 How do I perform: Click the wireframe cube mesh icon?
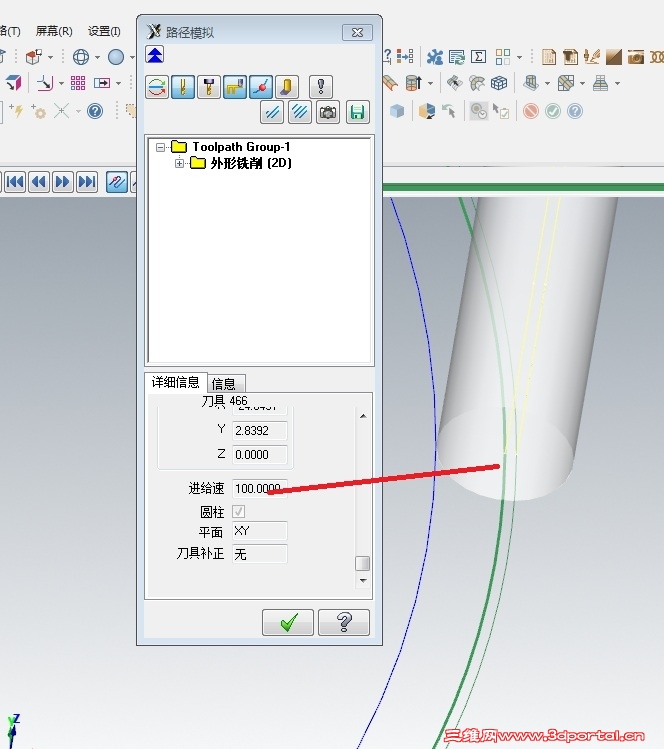pos(499,83)
